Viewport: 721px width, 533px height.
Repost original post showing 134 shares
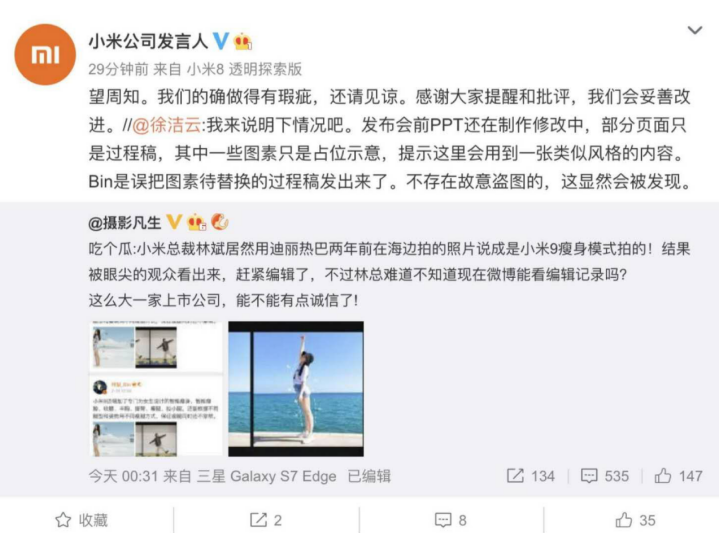531,476
